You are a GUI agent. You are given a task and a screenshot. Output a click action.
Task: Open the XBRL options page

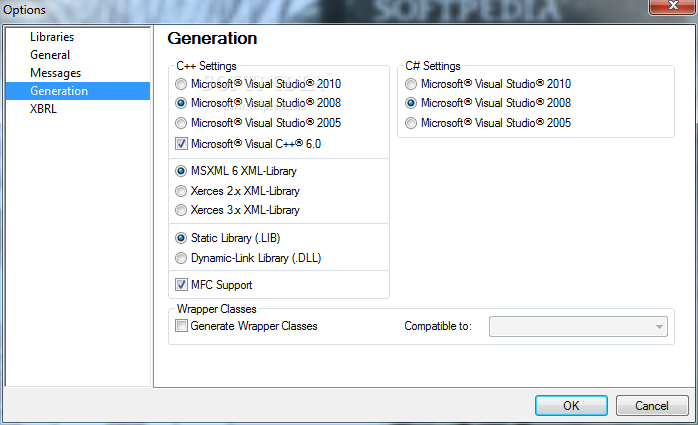78,109
